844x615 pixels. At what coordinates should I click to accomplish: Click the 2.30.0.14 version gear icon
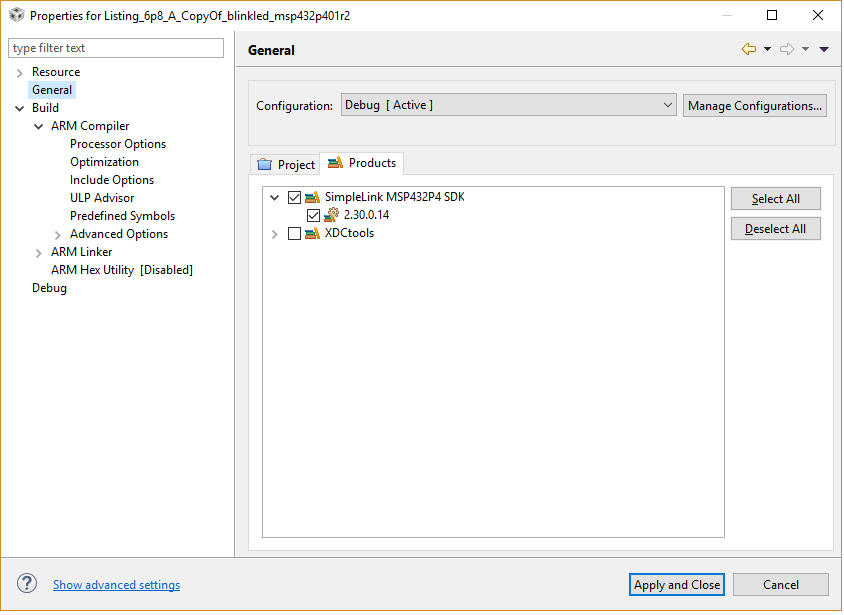point(332,216)
